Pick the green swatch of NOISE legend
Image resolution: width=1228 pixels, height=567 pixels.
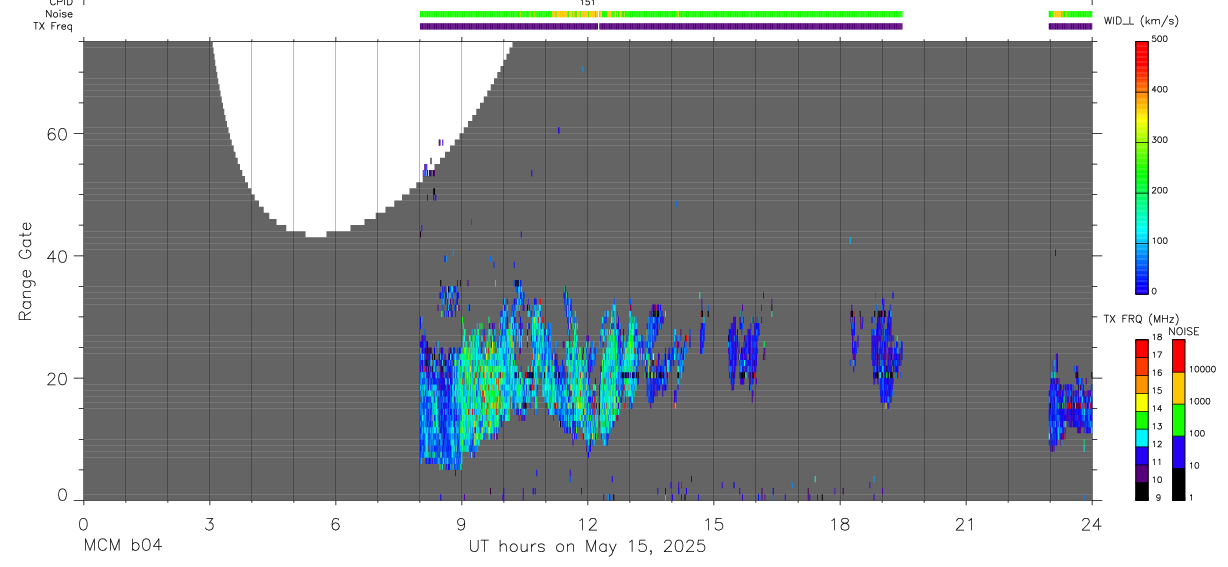pyautogui.click(x=1177, y=419)
